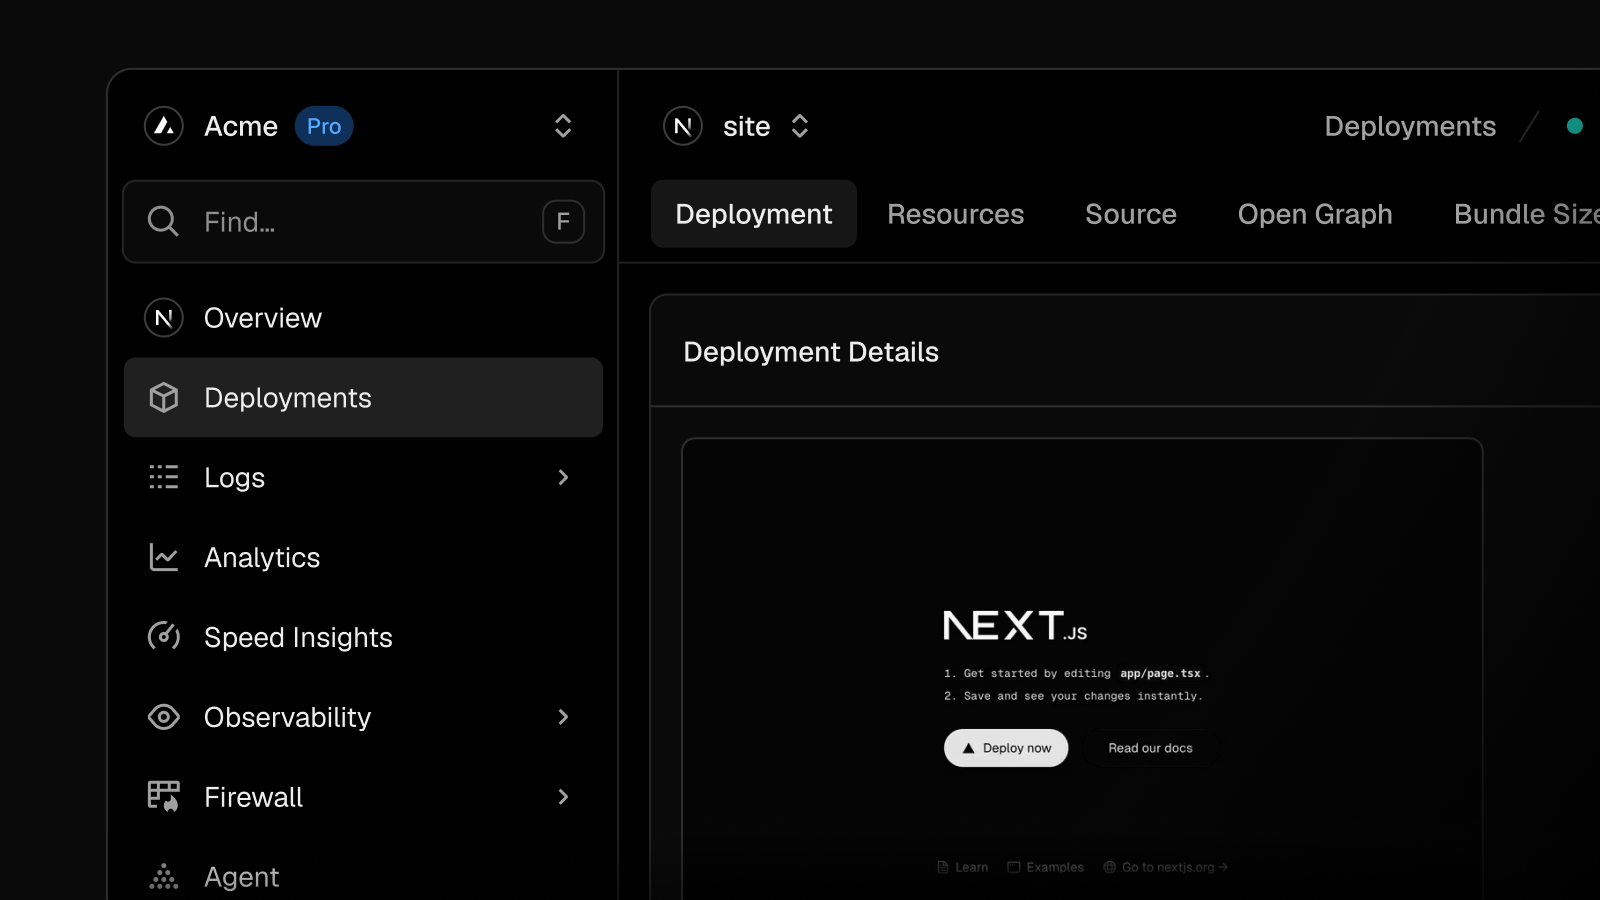This screenshot has height=900, width=1600.
Task: Select Deployments in the sidebar
Action: click(x=363, y=398)
